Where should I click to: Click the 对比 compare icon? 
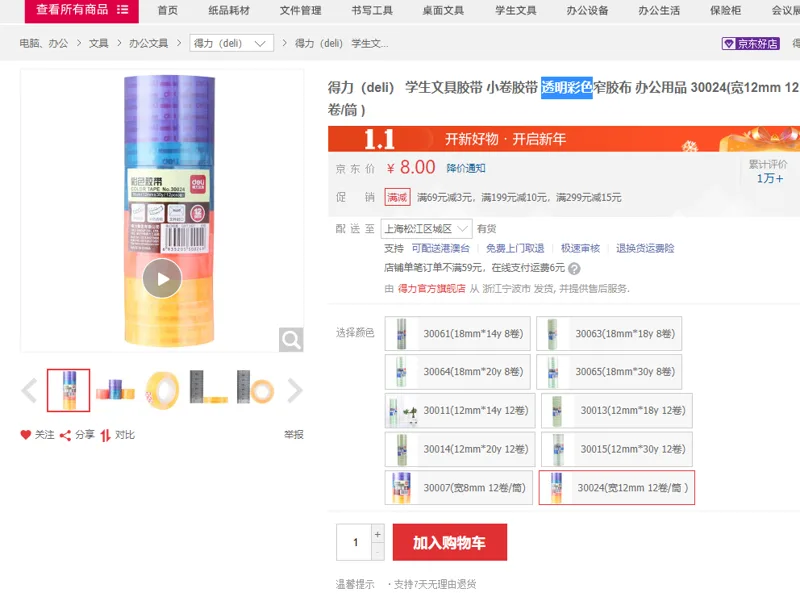(105, 435)
